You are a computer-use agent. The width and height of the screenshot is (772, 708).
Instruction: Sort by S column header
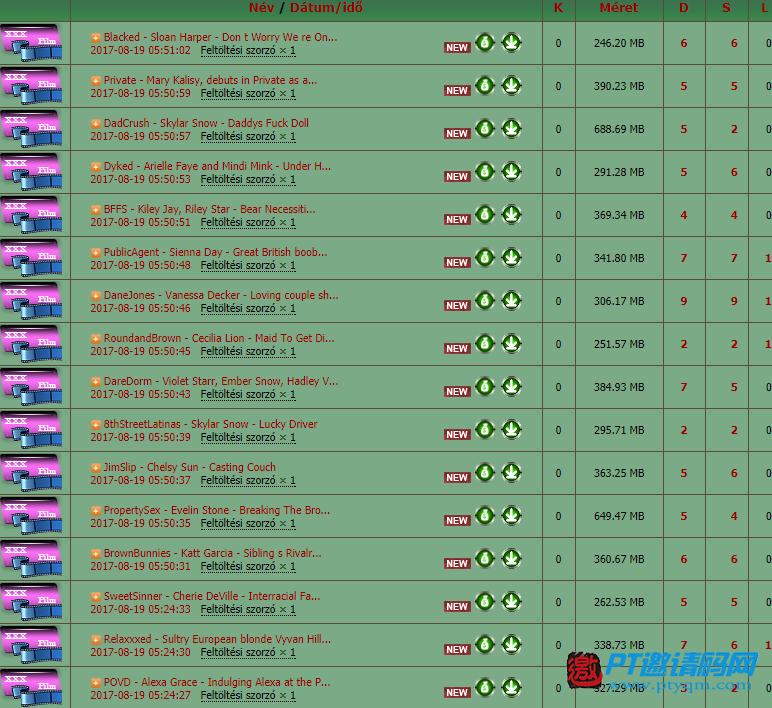(726, 7)
